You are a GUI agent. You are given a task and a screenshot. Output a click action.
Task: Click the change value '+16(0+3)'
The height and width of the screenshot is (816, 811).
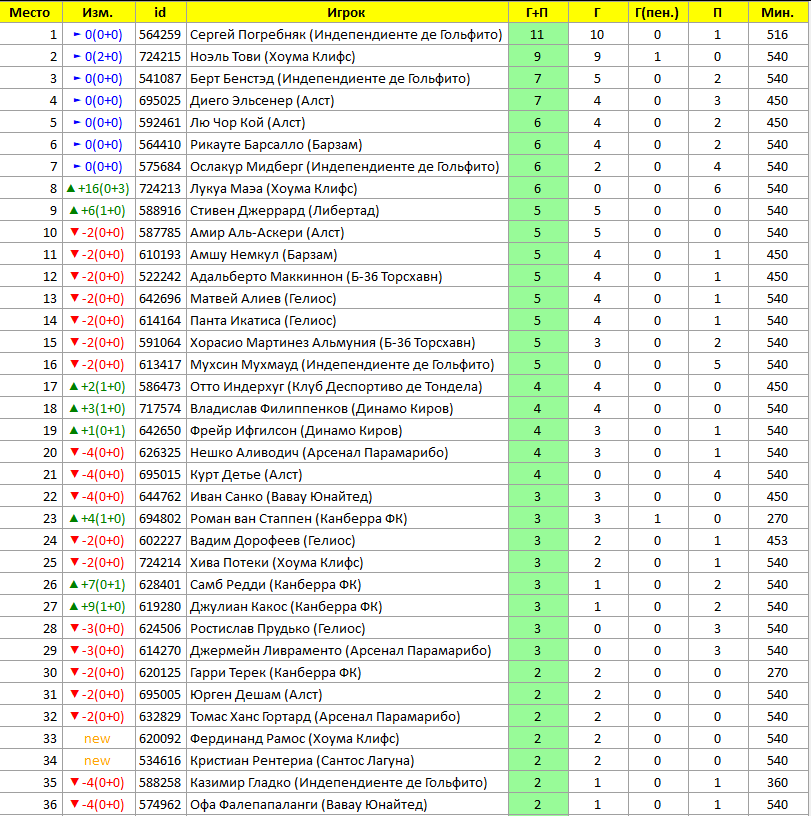pos(104,188)
